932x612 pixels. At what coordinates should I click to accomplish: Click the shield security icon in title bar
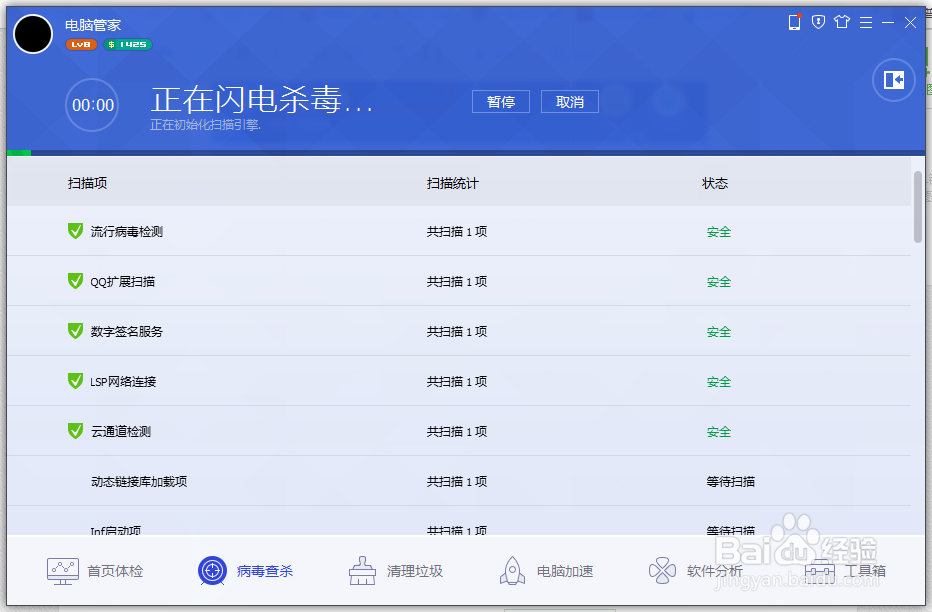(818, 23)
